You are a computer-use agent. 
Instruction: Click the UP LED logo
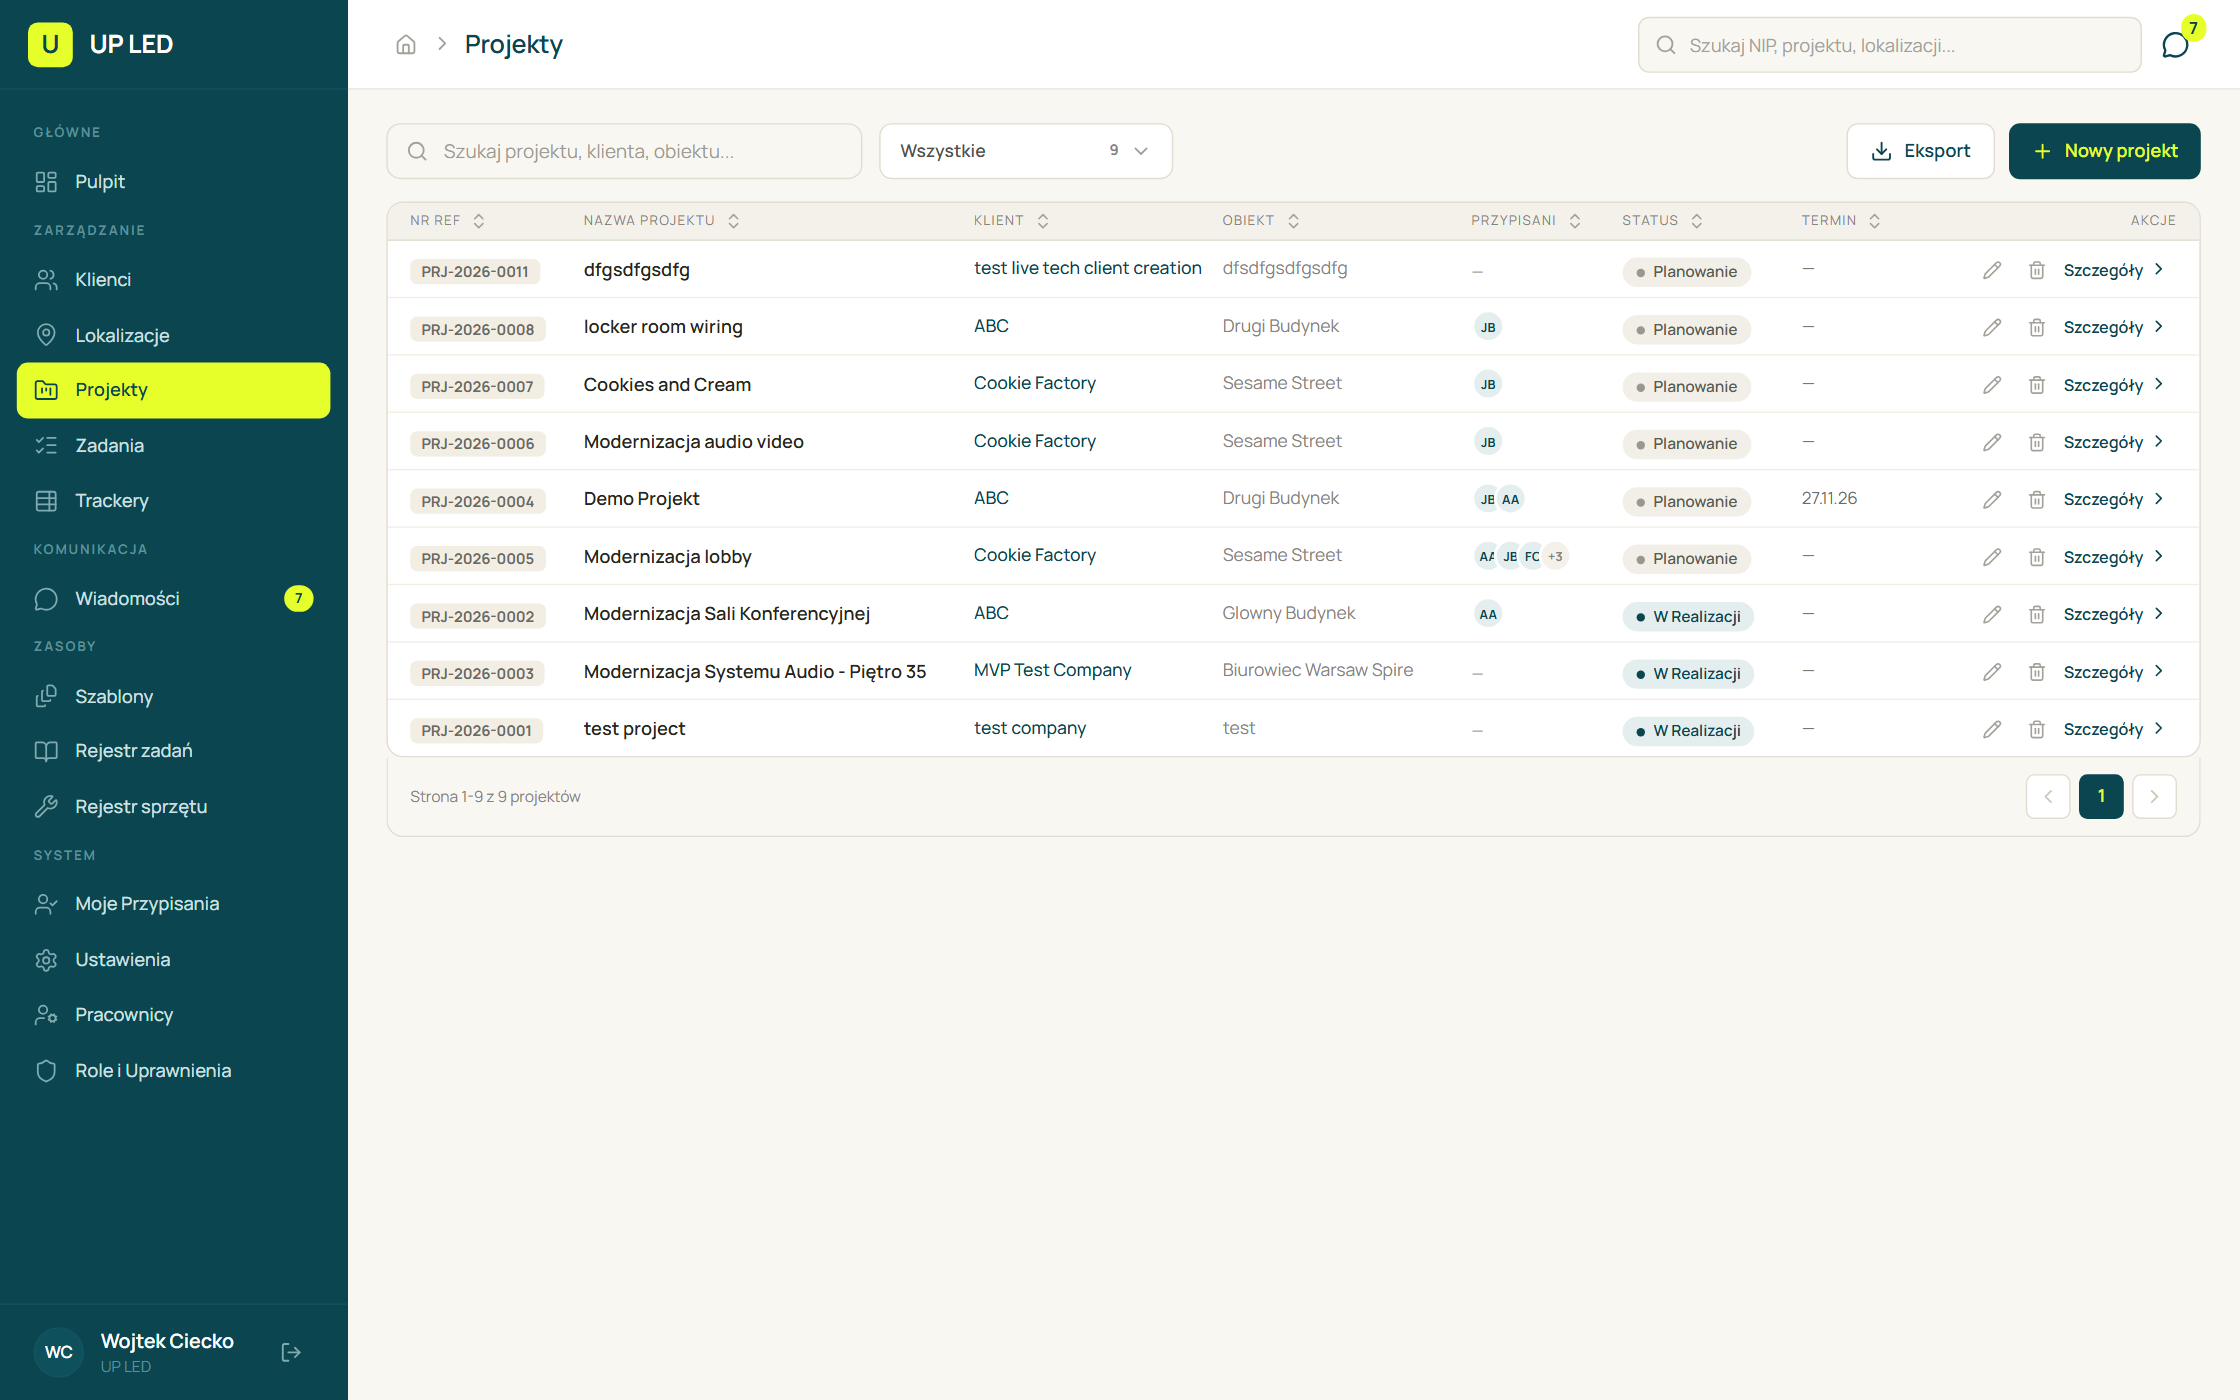pyautogui.click(x=101, y=44)
